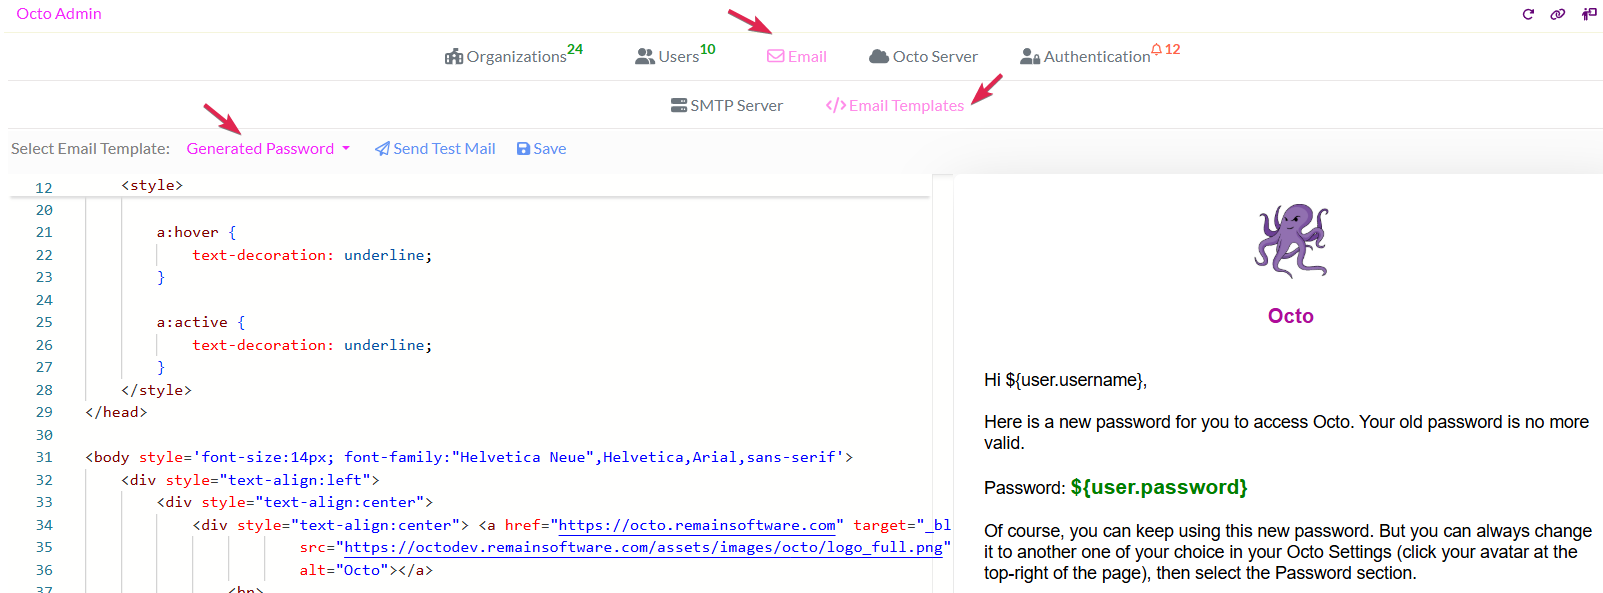This screenshot has height=593, width=1603.
Task: Click the purple octopus logo in preview
Action: click(x=1290, y=241)
